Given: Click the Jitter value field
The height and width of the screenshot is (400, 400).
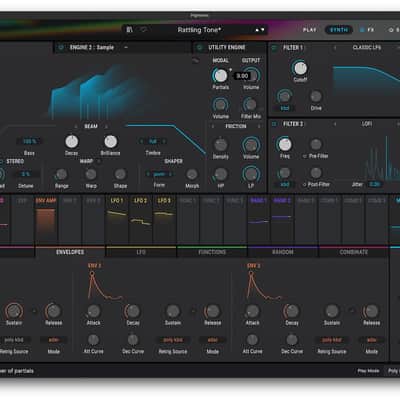Looking at the screenshot, I should point(375,184).
